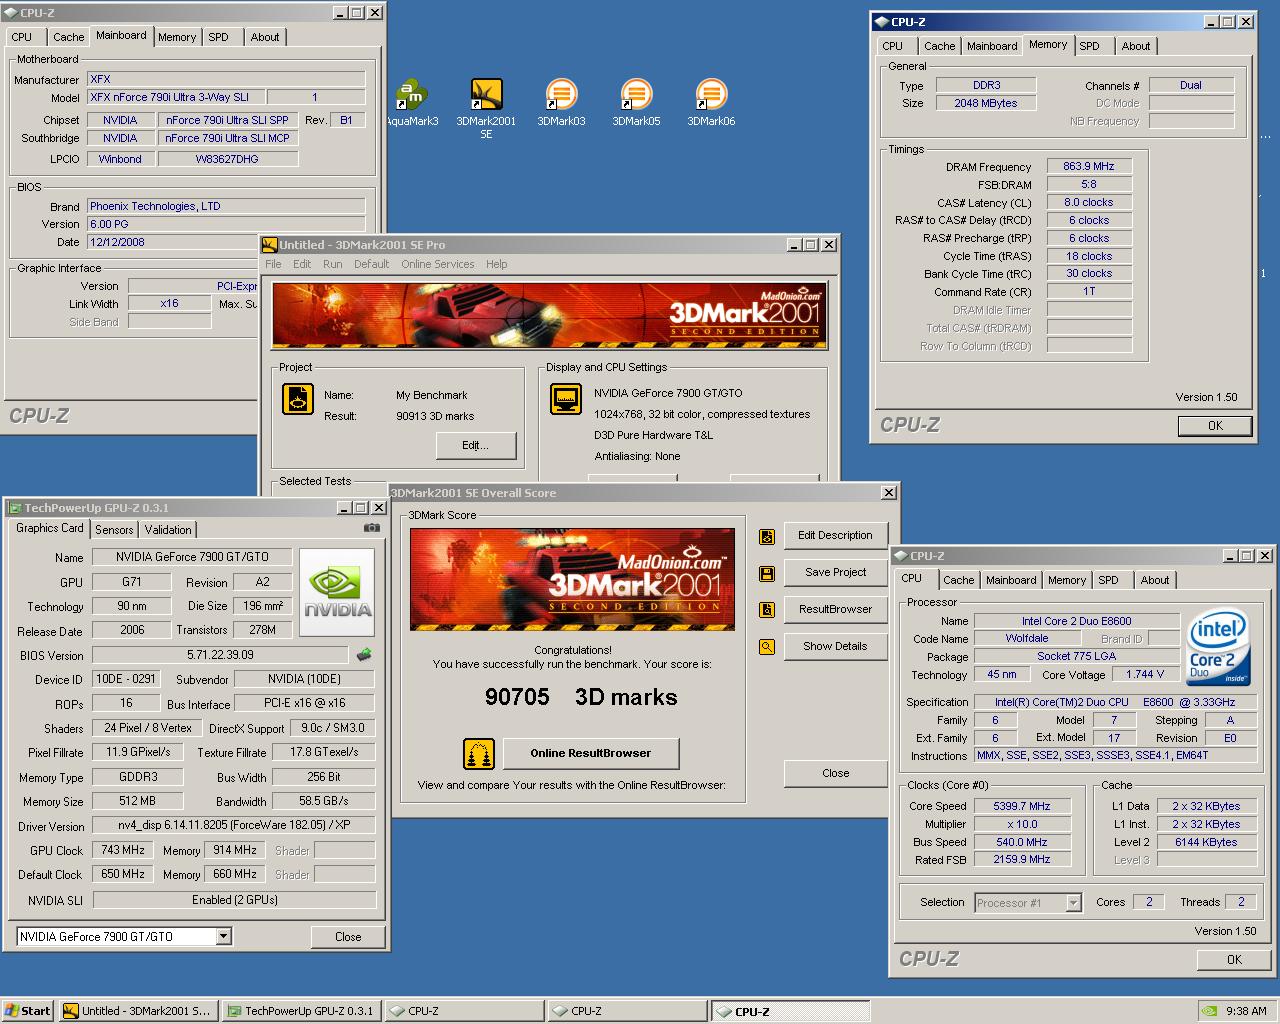Launch the 3DMark05 desktop shortcut
1280x1024 pixels.
click(636, 103)
